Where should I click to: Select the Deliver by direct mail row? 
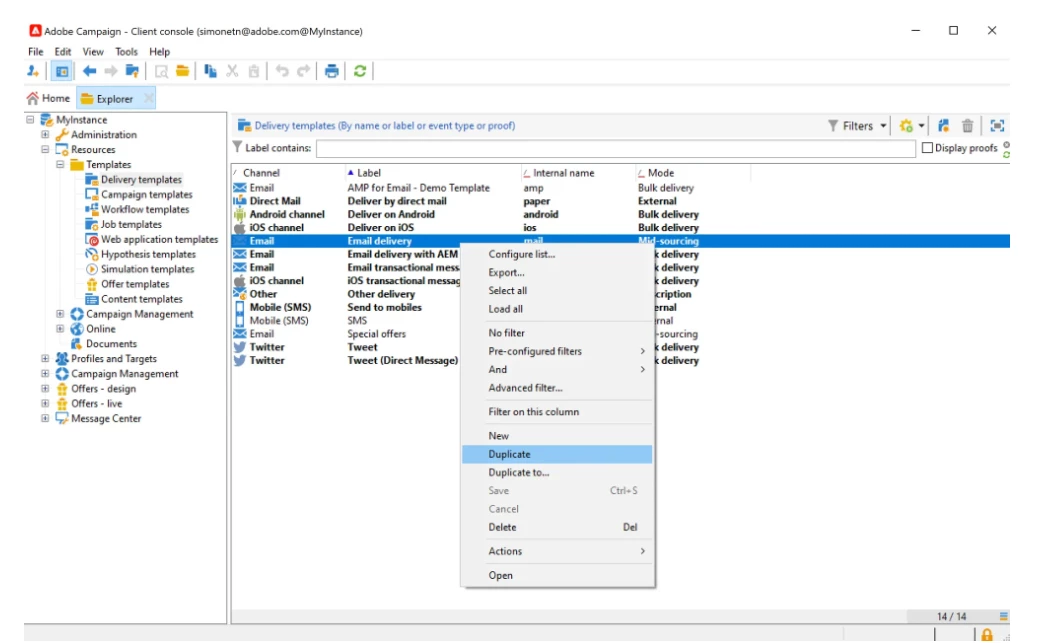(620, 201)
